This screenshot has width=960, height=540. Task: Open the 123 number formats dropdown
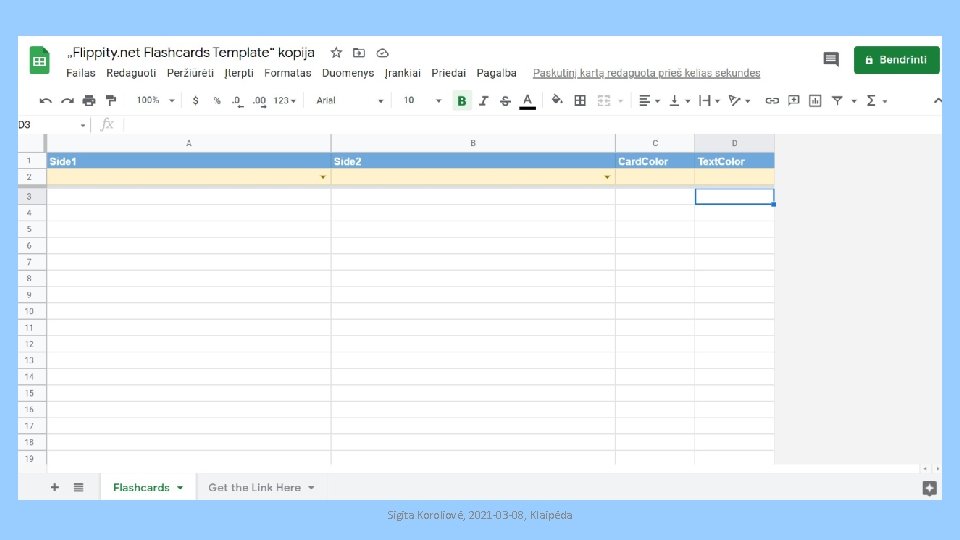click(285, 100)
